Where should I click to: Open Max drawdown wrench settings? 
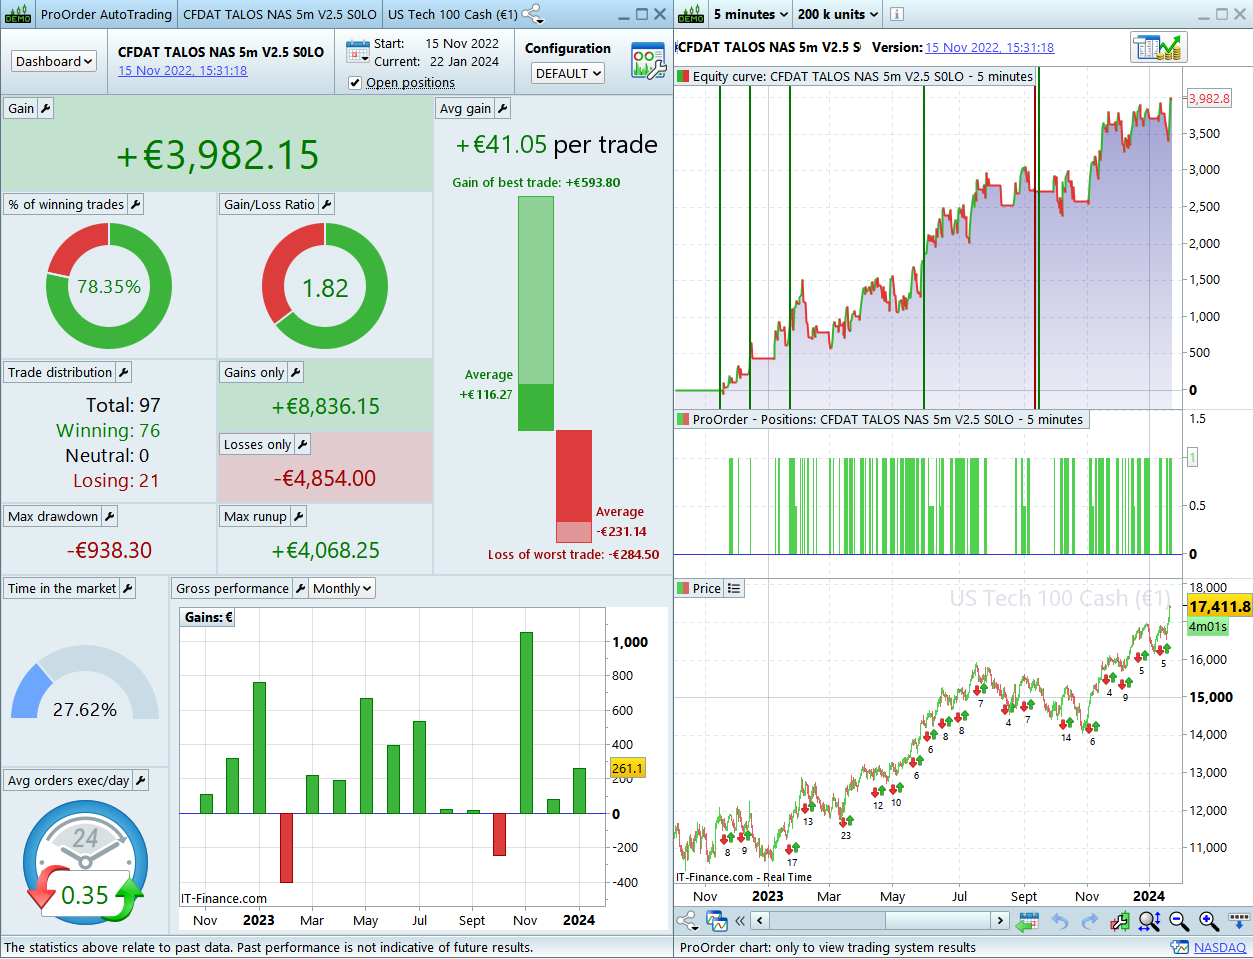click(110, 517)
